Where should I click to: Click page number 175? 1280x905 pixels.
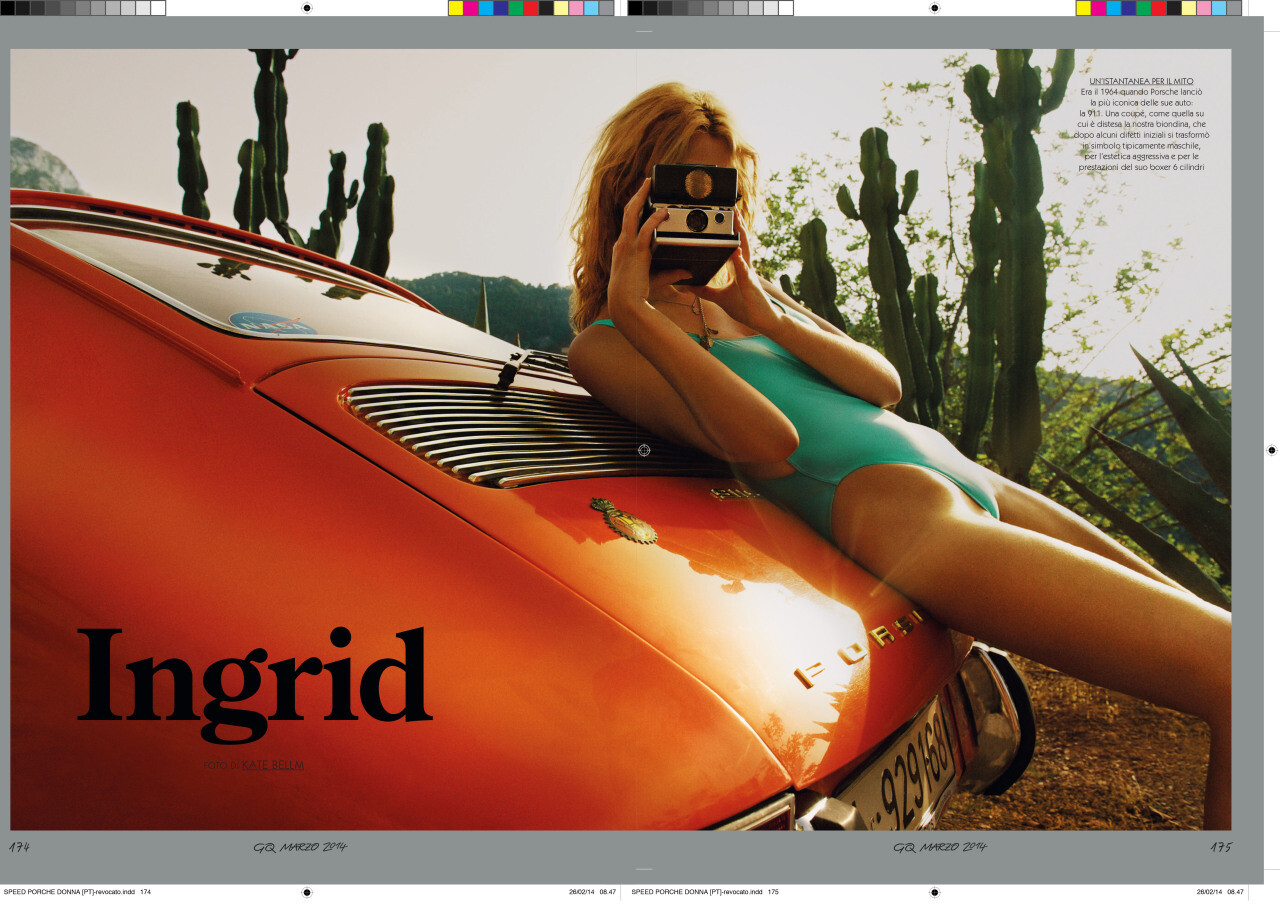(1221, 847)
